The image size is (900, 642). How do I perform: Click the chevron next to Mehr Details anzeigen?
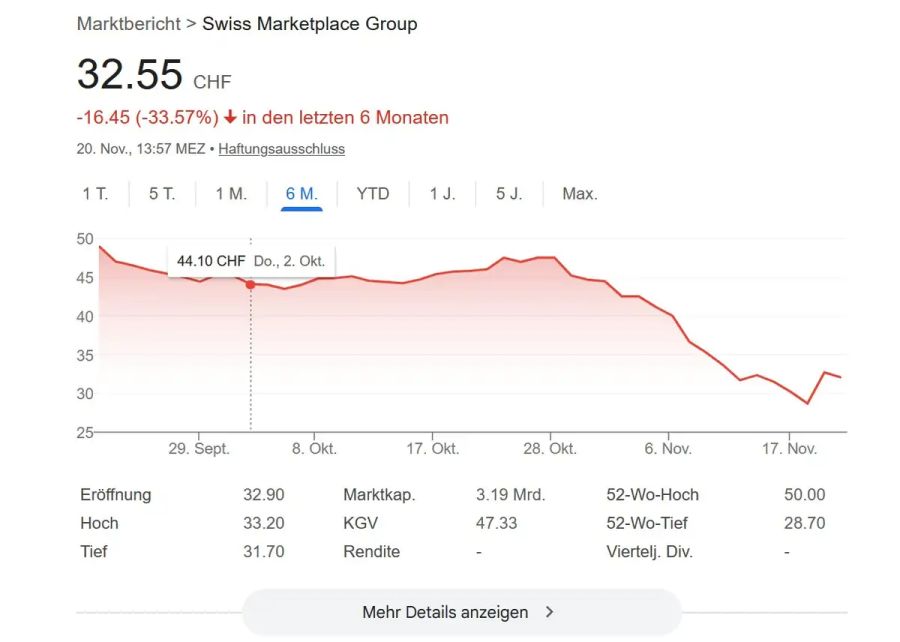547,612
